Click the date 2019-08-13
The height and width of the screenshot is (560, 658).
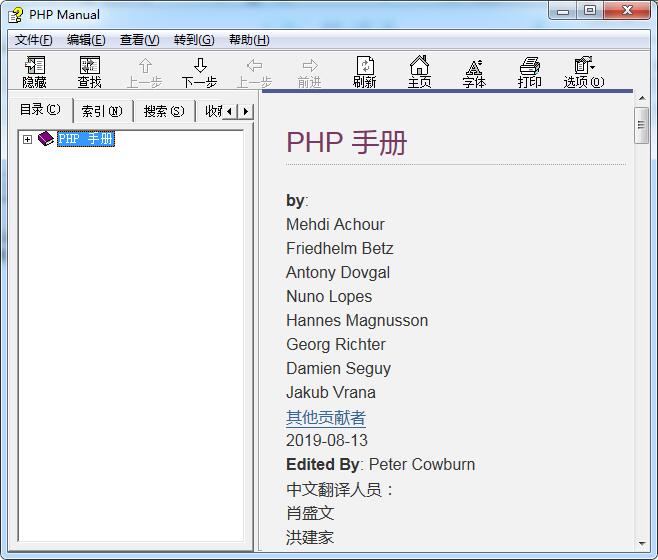point(327,440)
